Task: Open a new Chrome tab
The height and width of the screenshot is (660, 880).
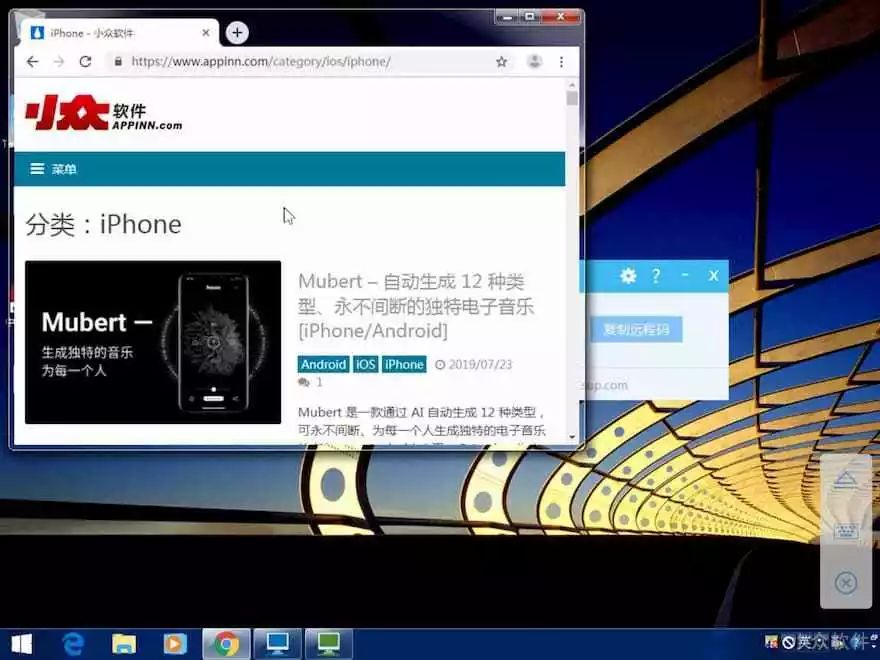Action: 237,33
